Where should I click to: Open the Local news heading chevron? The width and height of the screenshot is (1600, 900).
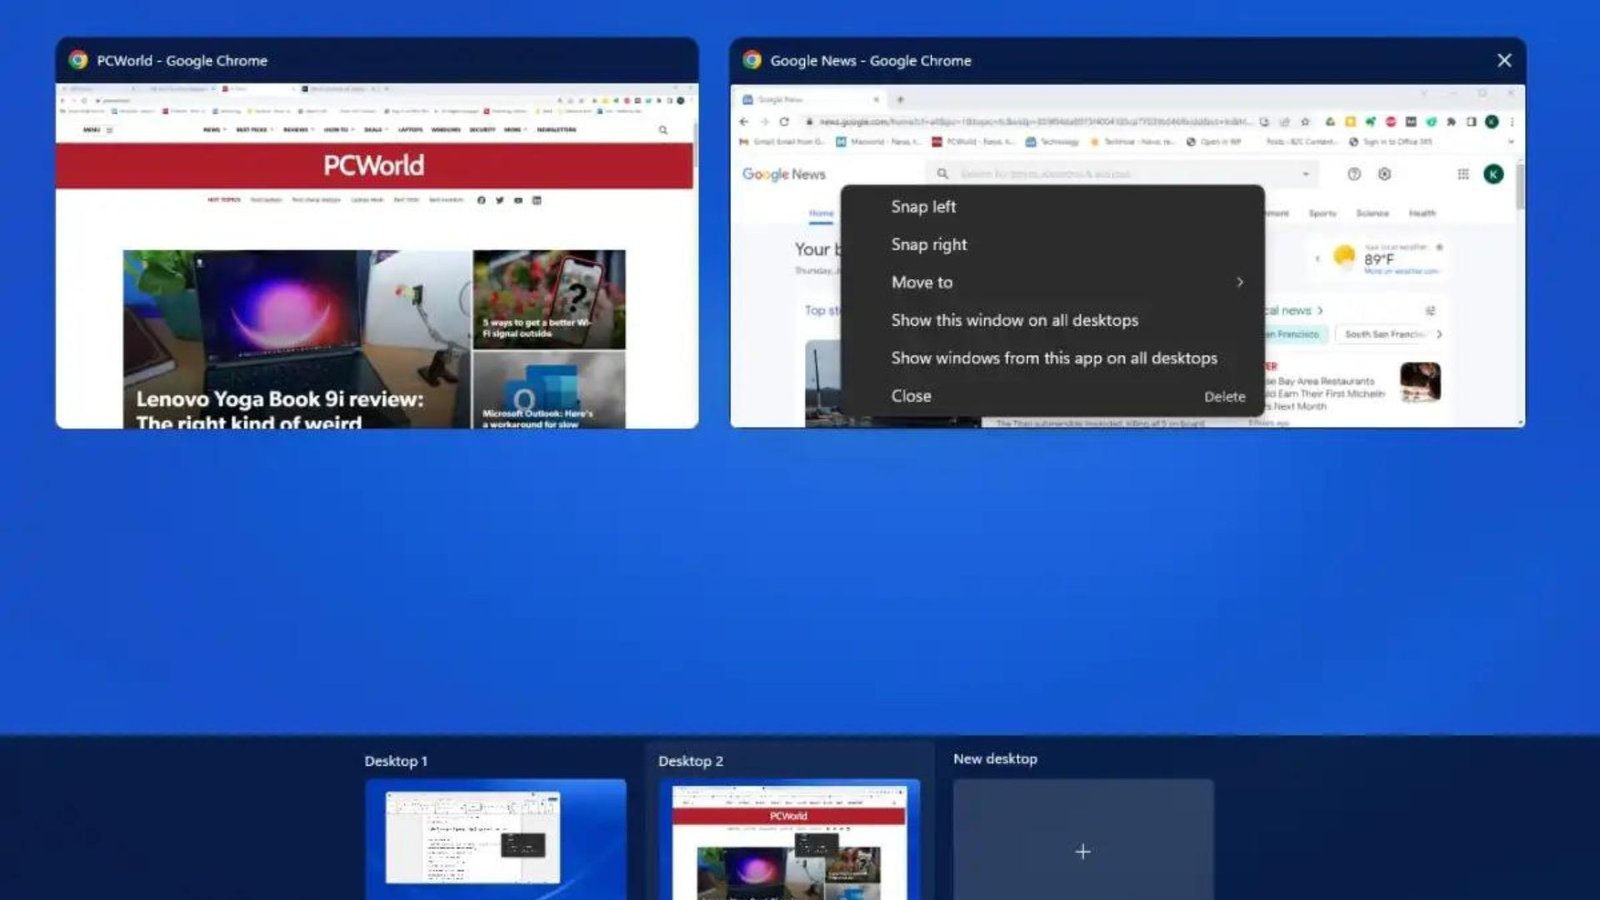1320,311
